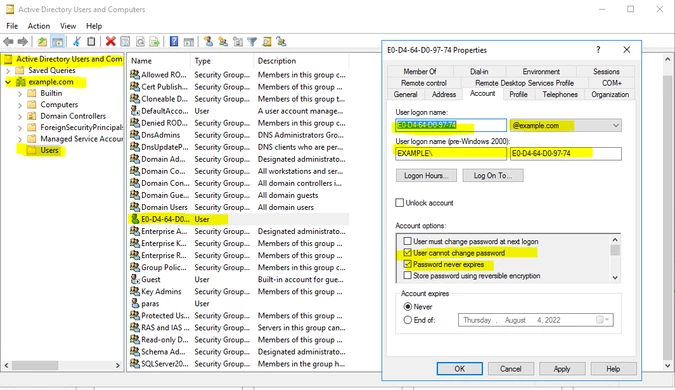Click the Log On To button
Image resolution: width=675 pixels, height=390 pixels.
pos(493,176)
